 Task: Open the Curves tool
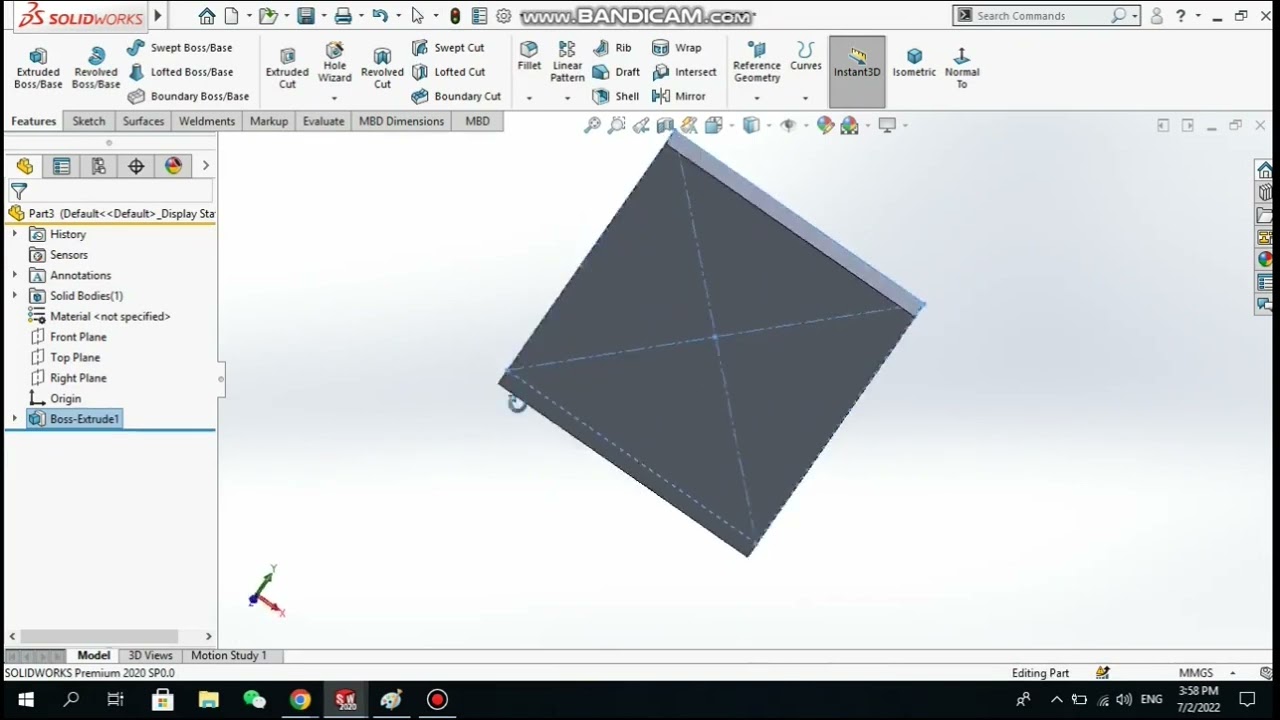pyautogui.click(x=805, y=57)
